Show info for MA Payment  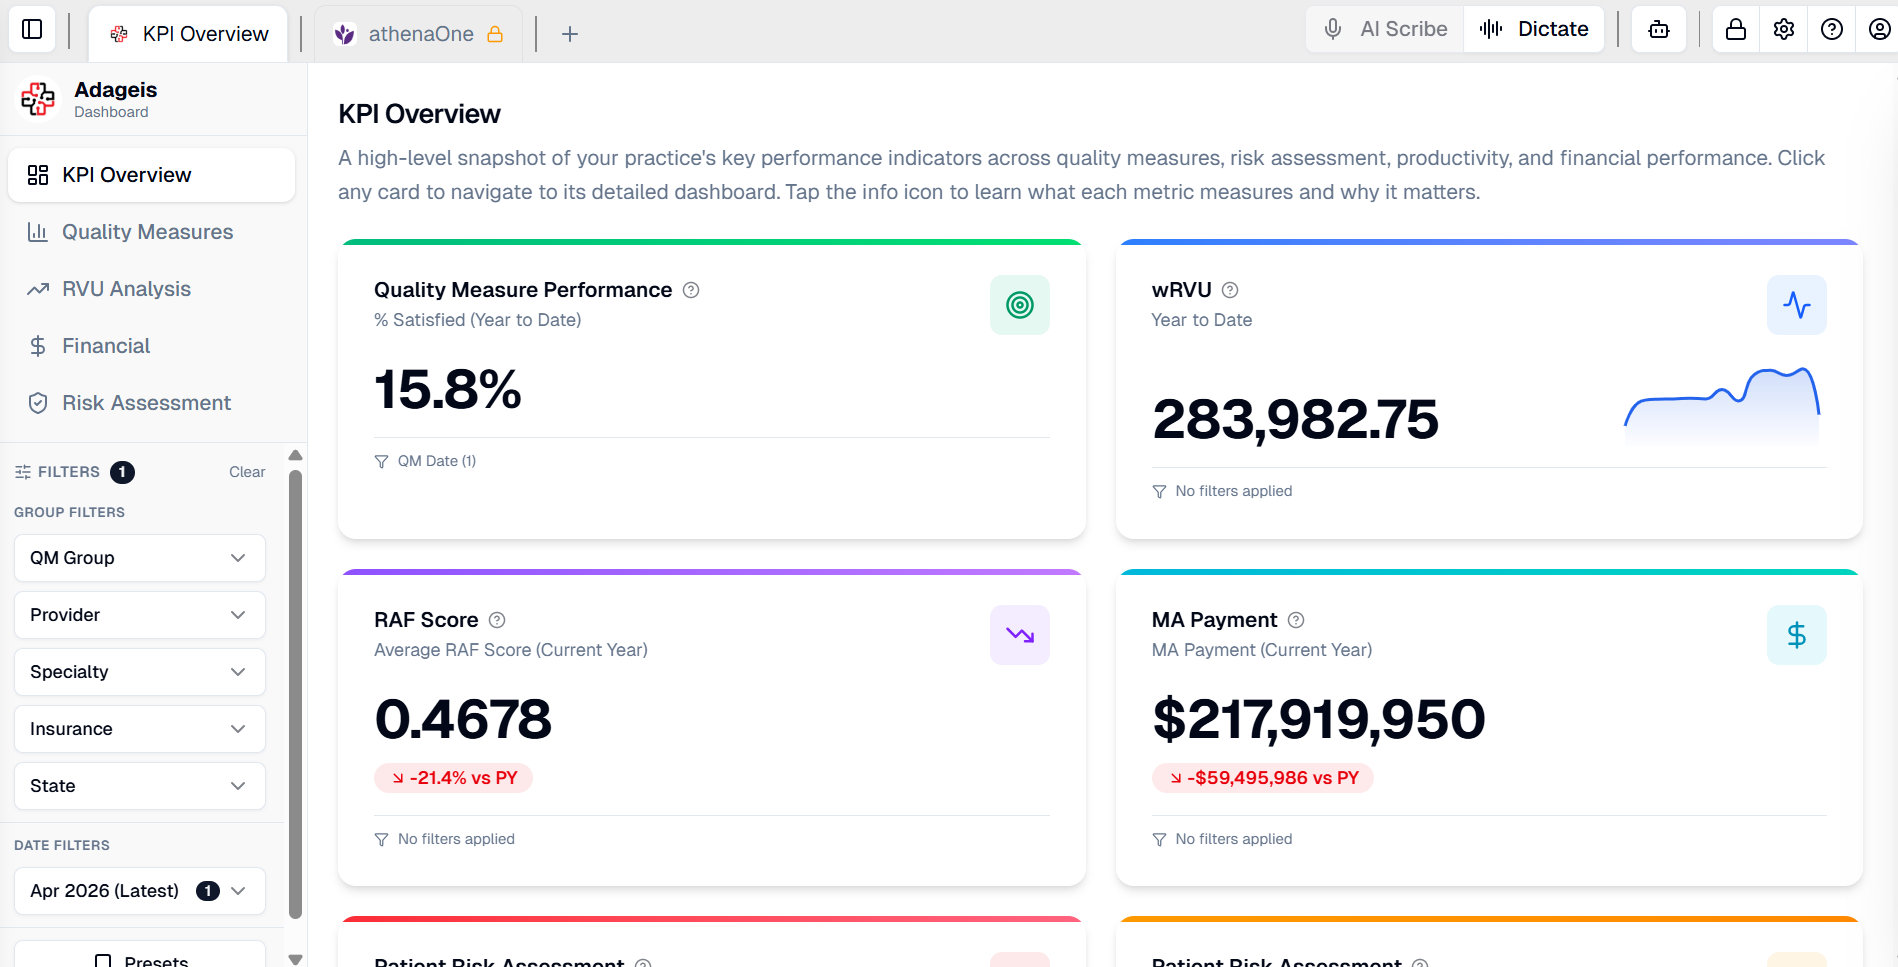(1296, 620)
